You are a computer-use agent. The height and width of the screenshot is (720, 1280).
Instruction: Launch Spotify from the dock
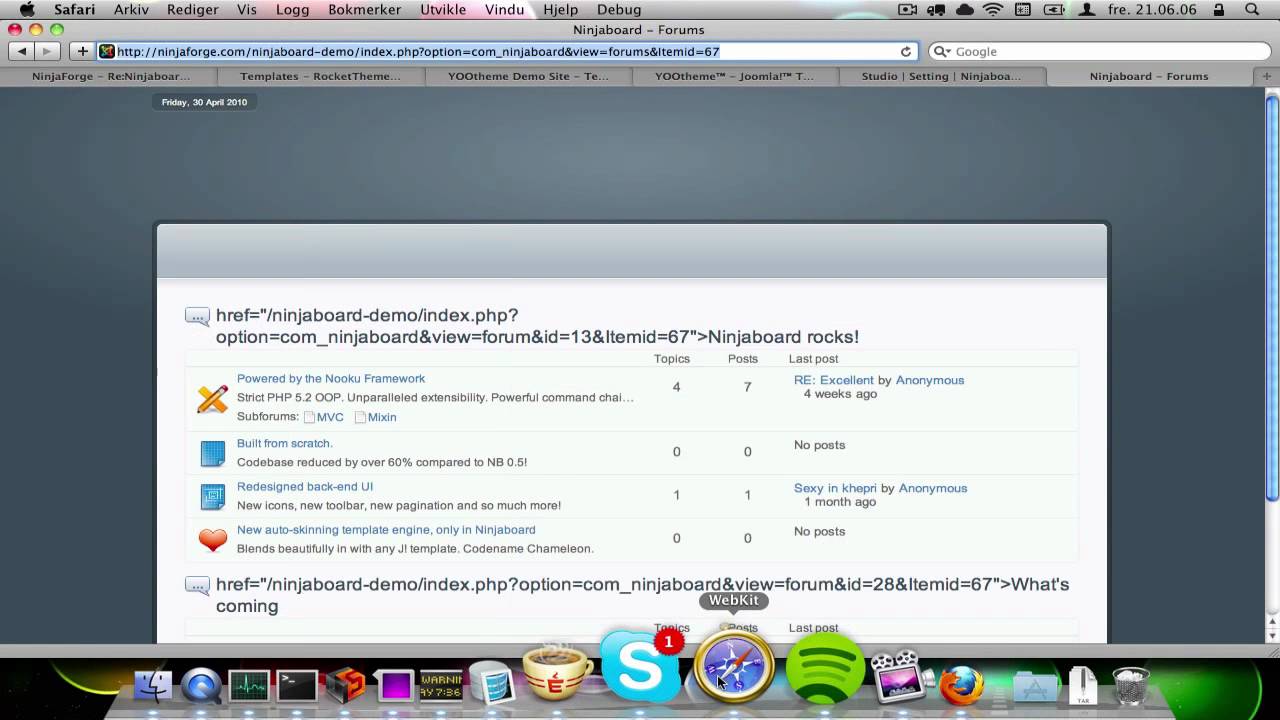point(825,667)
